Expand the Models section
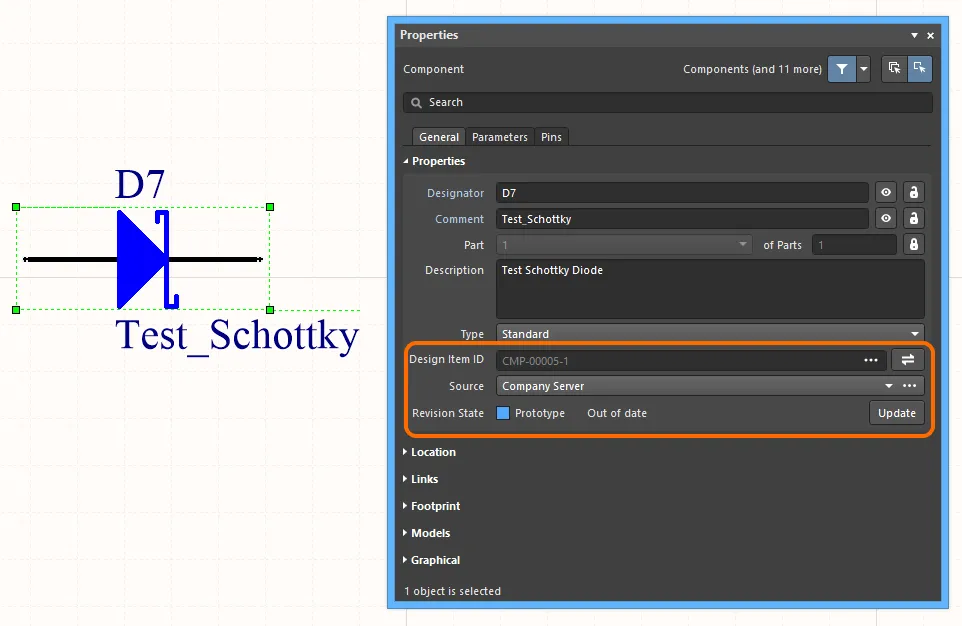 coord(405,533)
